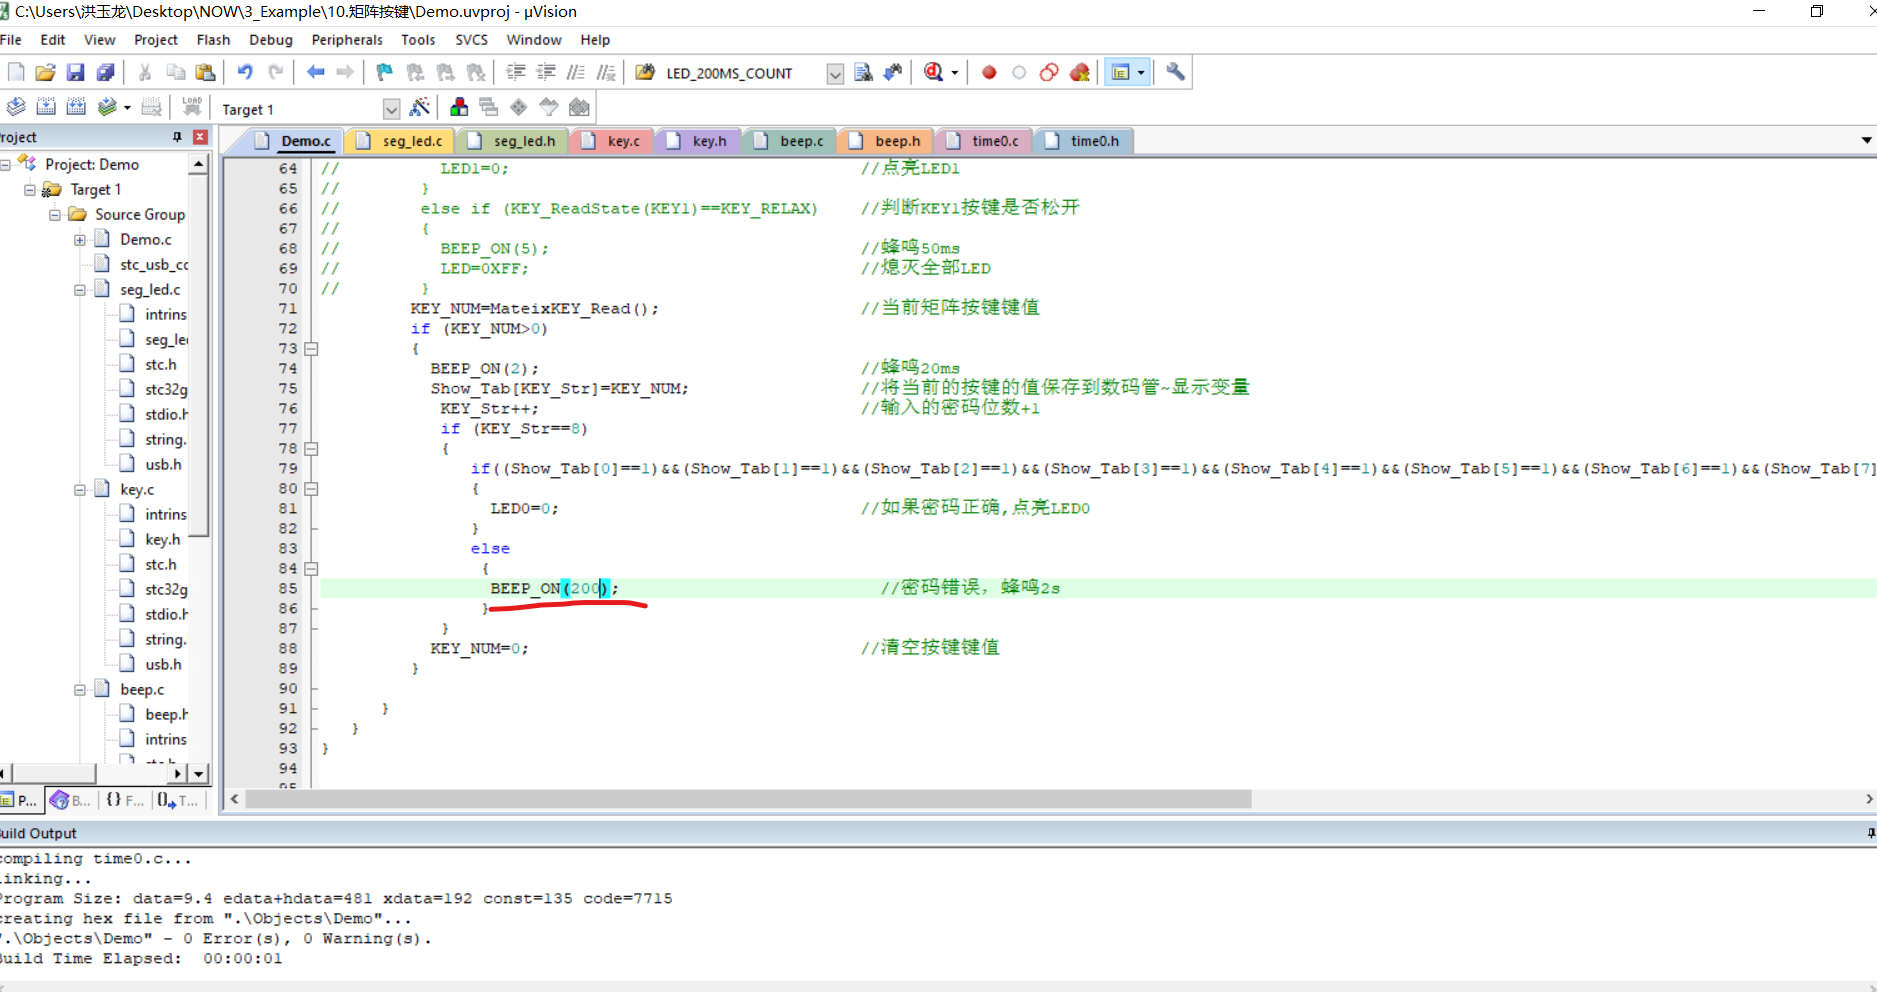Screen dimensions: 1877x992
Task: Click the Find icon beside search box
Action: pyautogui.click(x=863, y=72)
